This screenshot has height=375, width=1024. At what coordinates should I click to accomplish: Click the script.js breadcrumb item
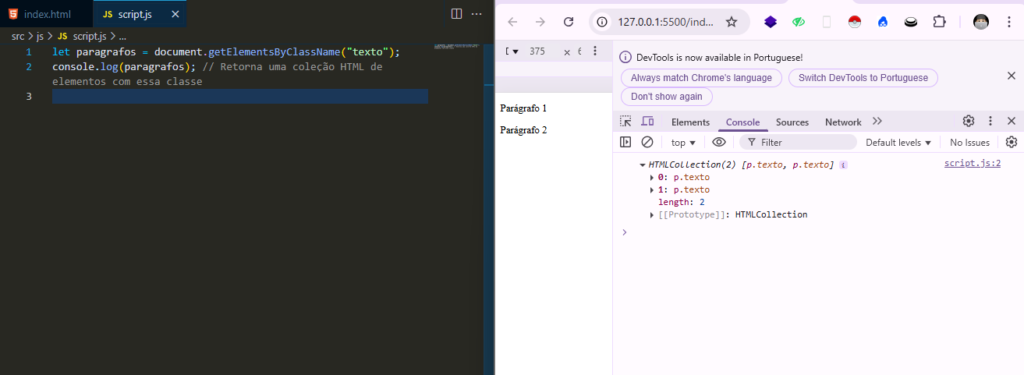[x=82, y=37]
